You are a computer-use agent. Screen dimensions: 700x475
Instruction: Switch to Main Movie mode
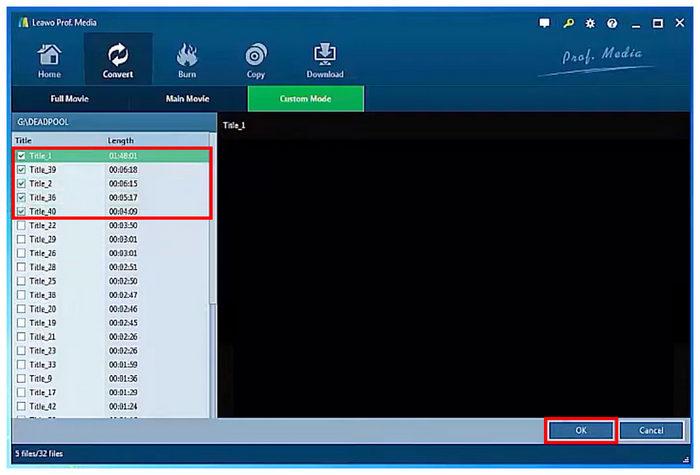click(188, 99)
